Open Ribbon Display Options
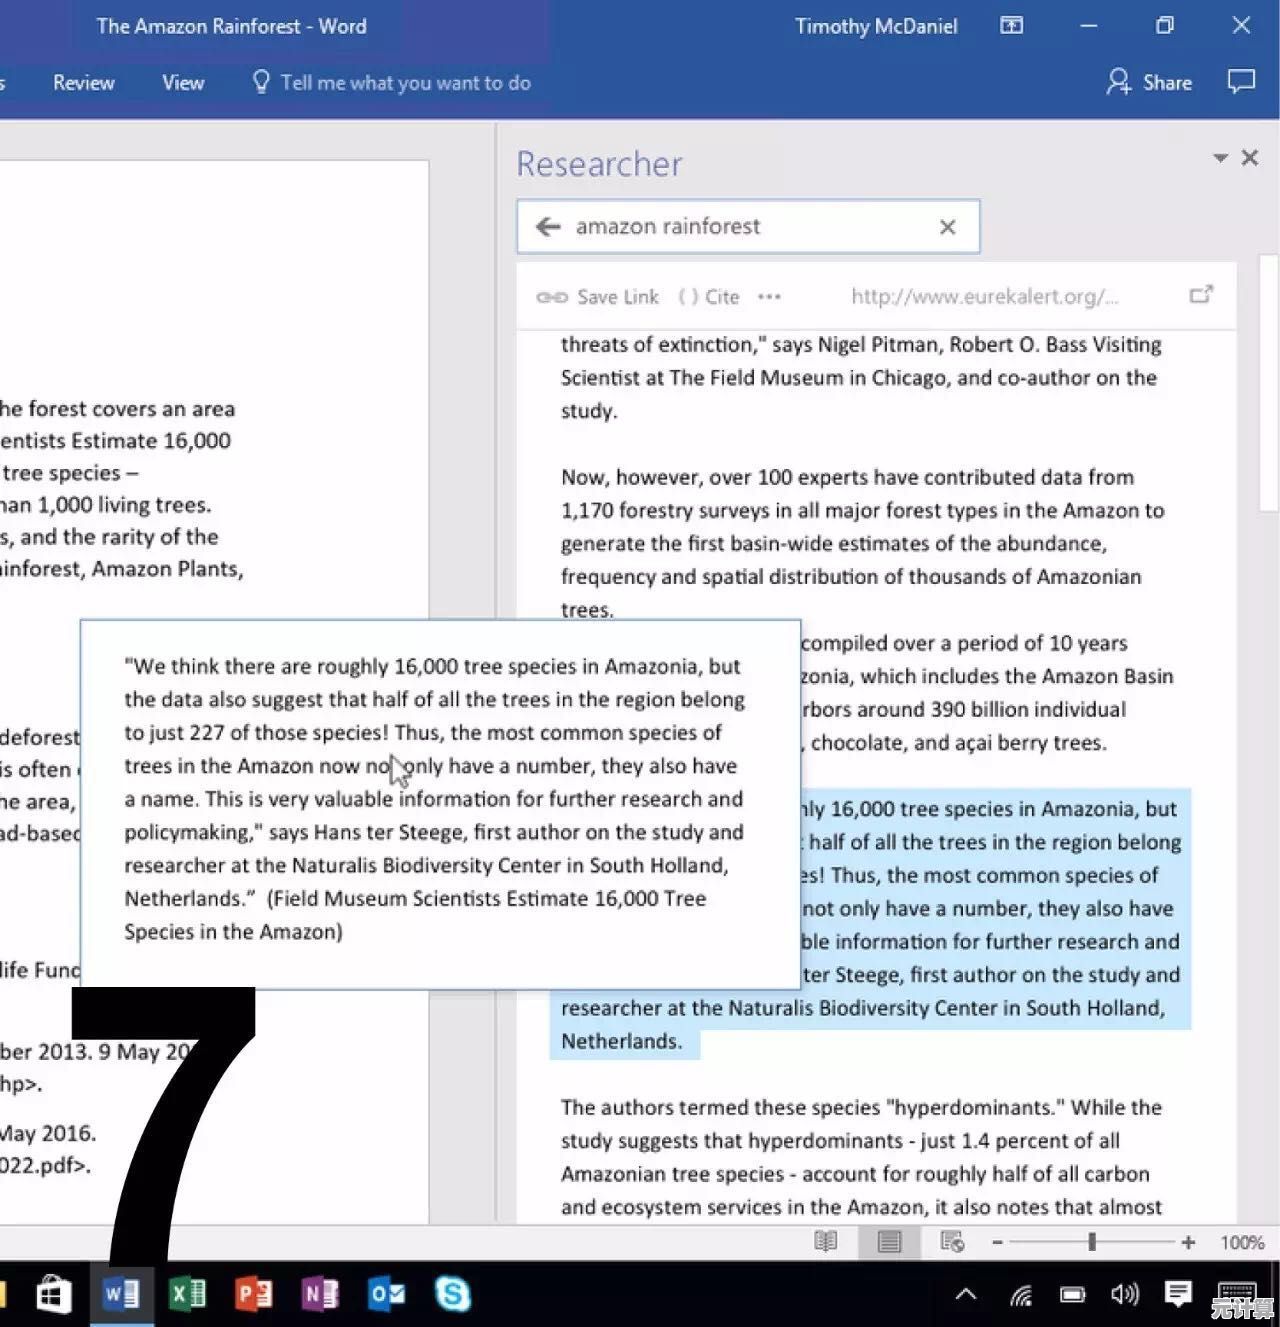1280x1327 pixels. (1012, 26)
